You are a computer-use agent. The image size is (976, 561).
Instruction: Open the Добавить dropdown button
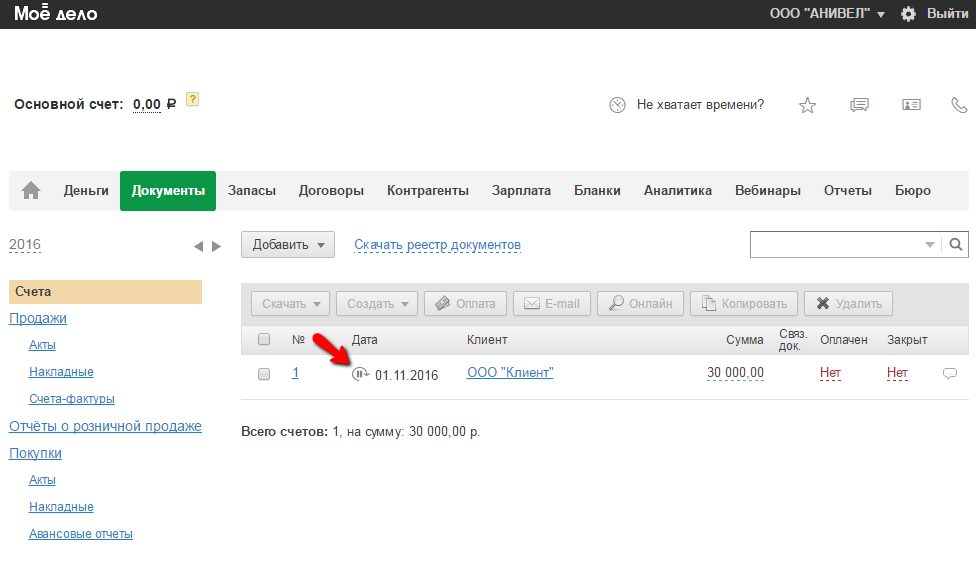[x=288, y=245]
